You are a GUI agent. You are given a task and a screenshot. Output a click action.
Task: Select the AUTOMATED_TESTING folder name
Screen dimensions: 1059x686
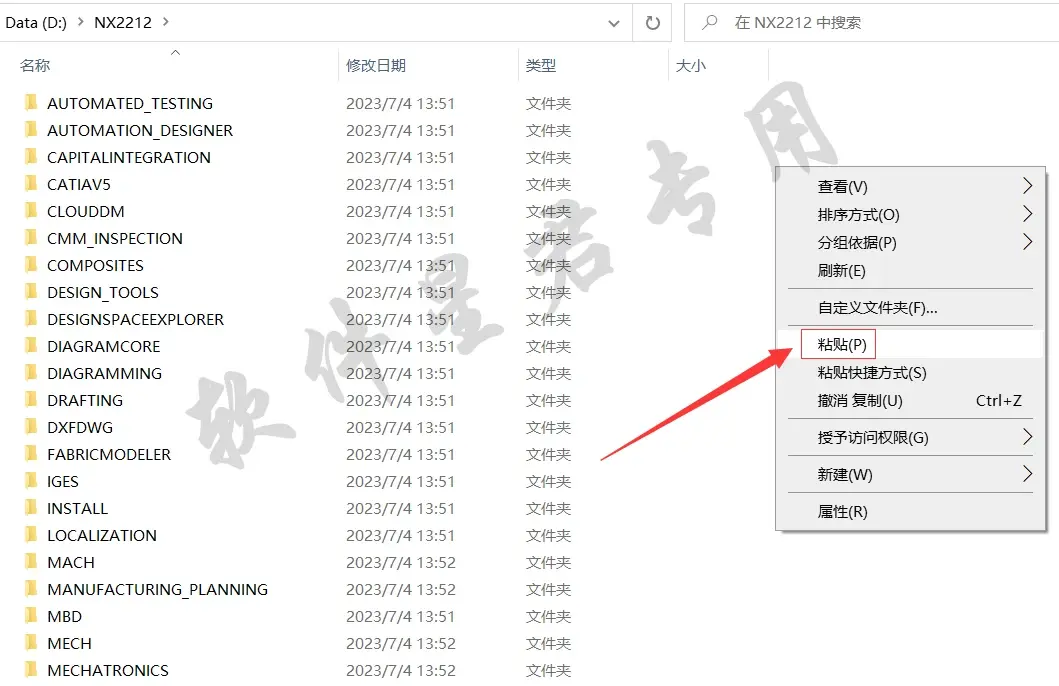click(x=130, y=103)
